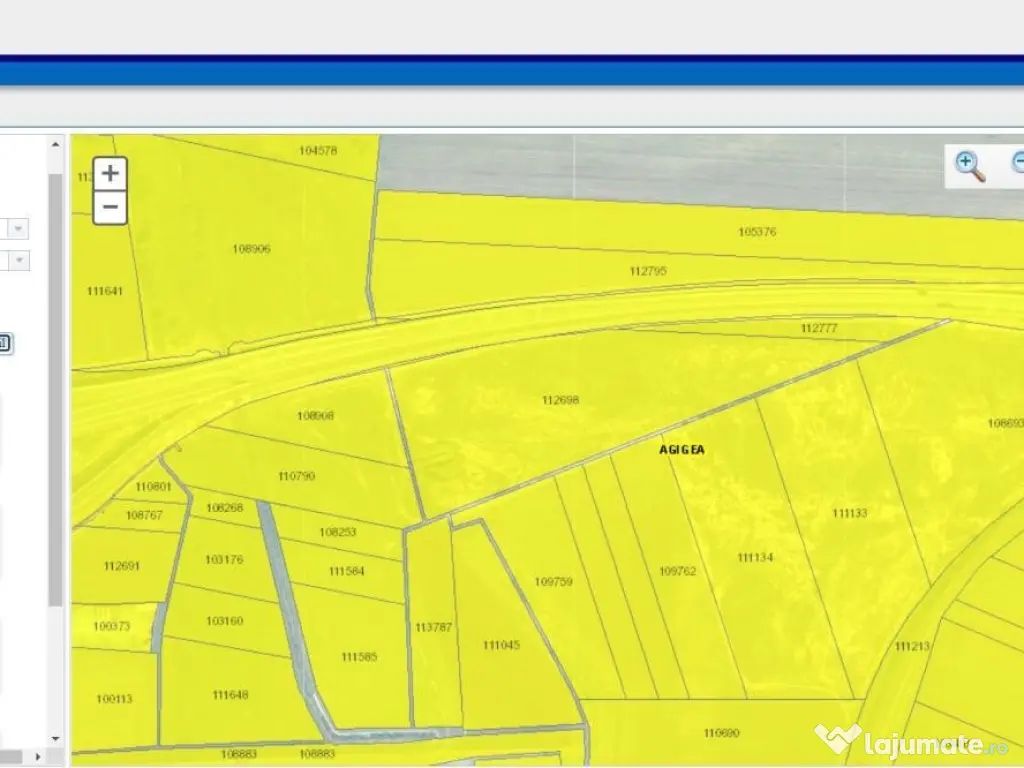Open the first dropdown in left panel
This screenshot has width=1024, height=768.
[x=17, y=229]
